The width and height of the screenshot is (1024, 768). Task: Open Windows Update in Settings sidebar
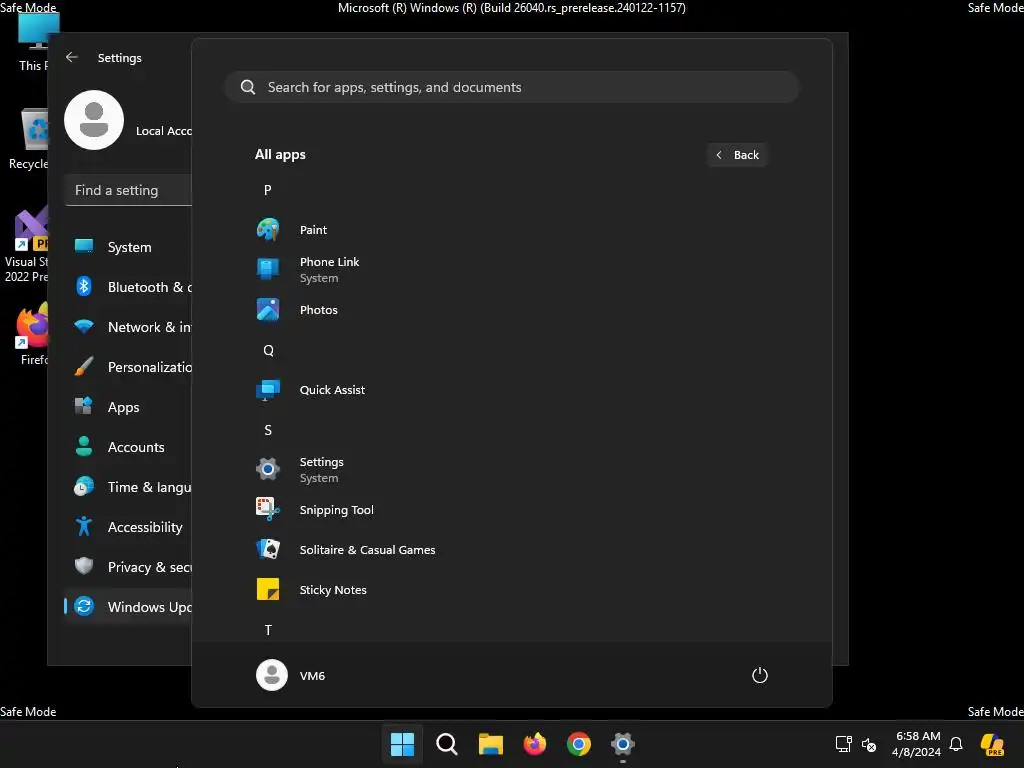(128, 607)
